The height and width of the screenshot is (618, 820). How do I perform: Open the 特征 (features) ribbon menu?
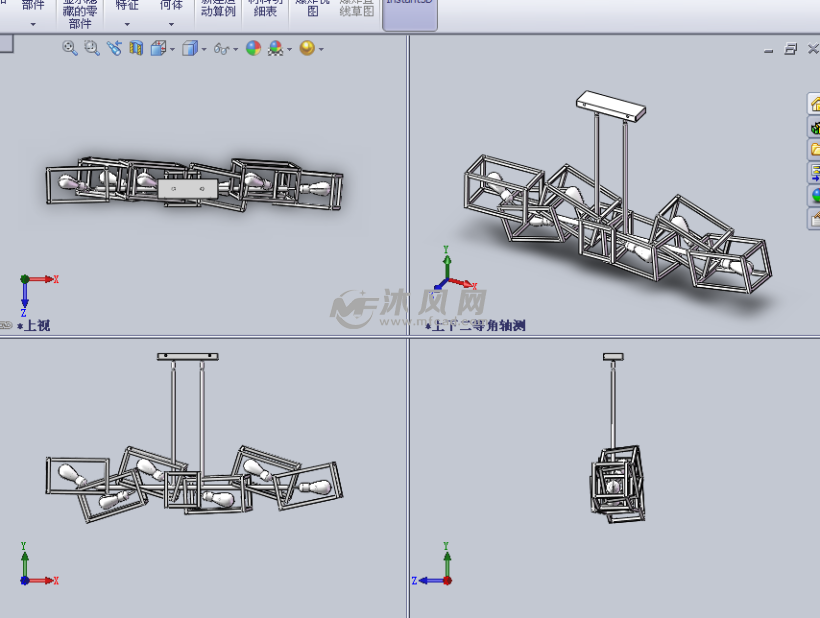127,12
